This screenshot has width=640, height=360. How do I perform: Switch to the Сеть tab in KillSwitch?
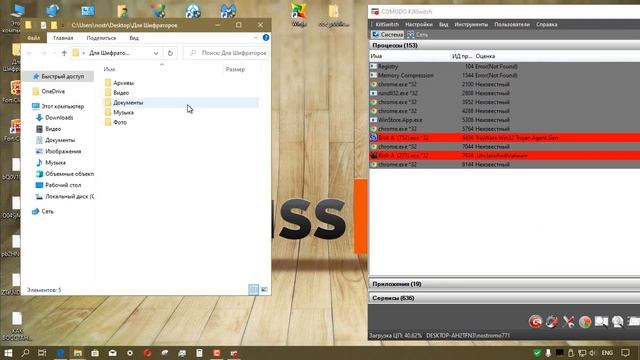pyautogui.click(x=417, y=35)
